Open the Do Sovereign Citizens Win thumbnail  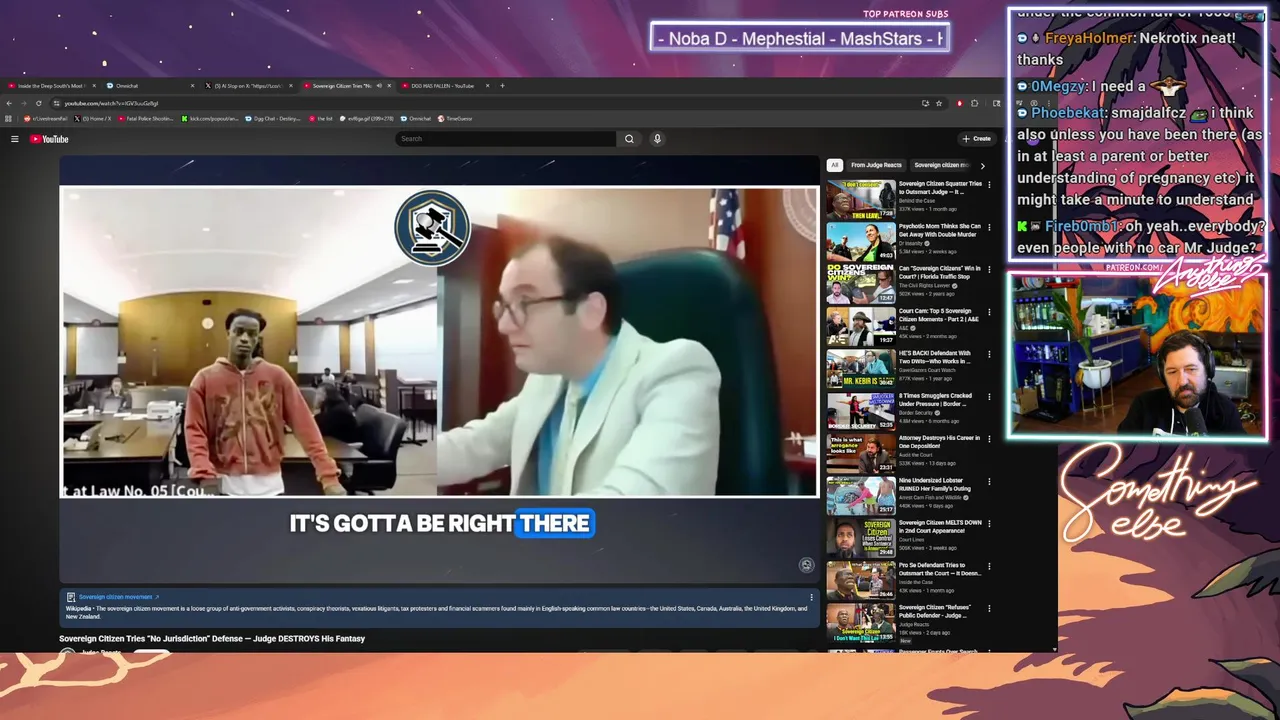click(x=860, y=284)
